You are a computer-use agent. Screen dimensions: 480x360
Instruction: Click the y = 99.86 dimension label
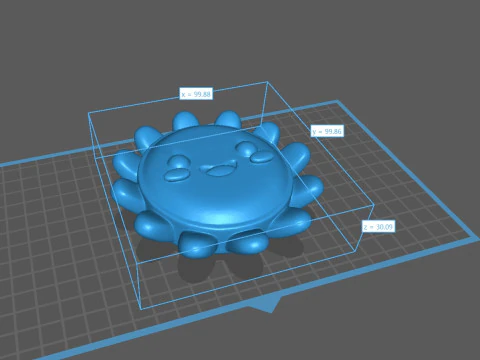click(x=327, y=131)
